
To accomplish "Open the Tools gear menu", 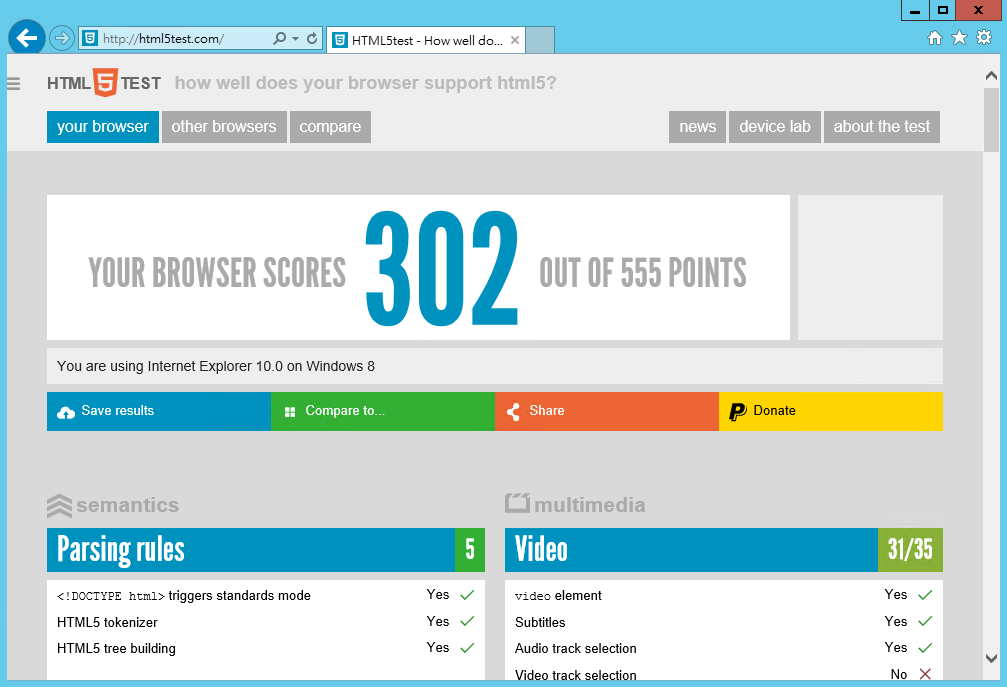I will [984, 38].
